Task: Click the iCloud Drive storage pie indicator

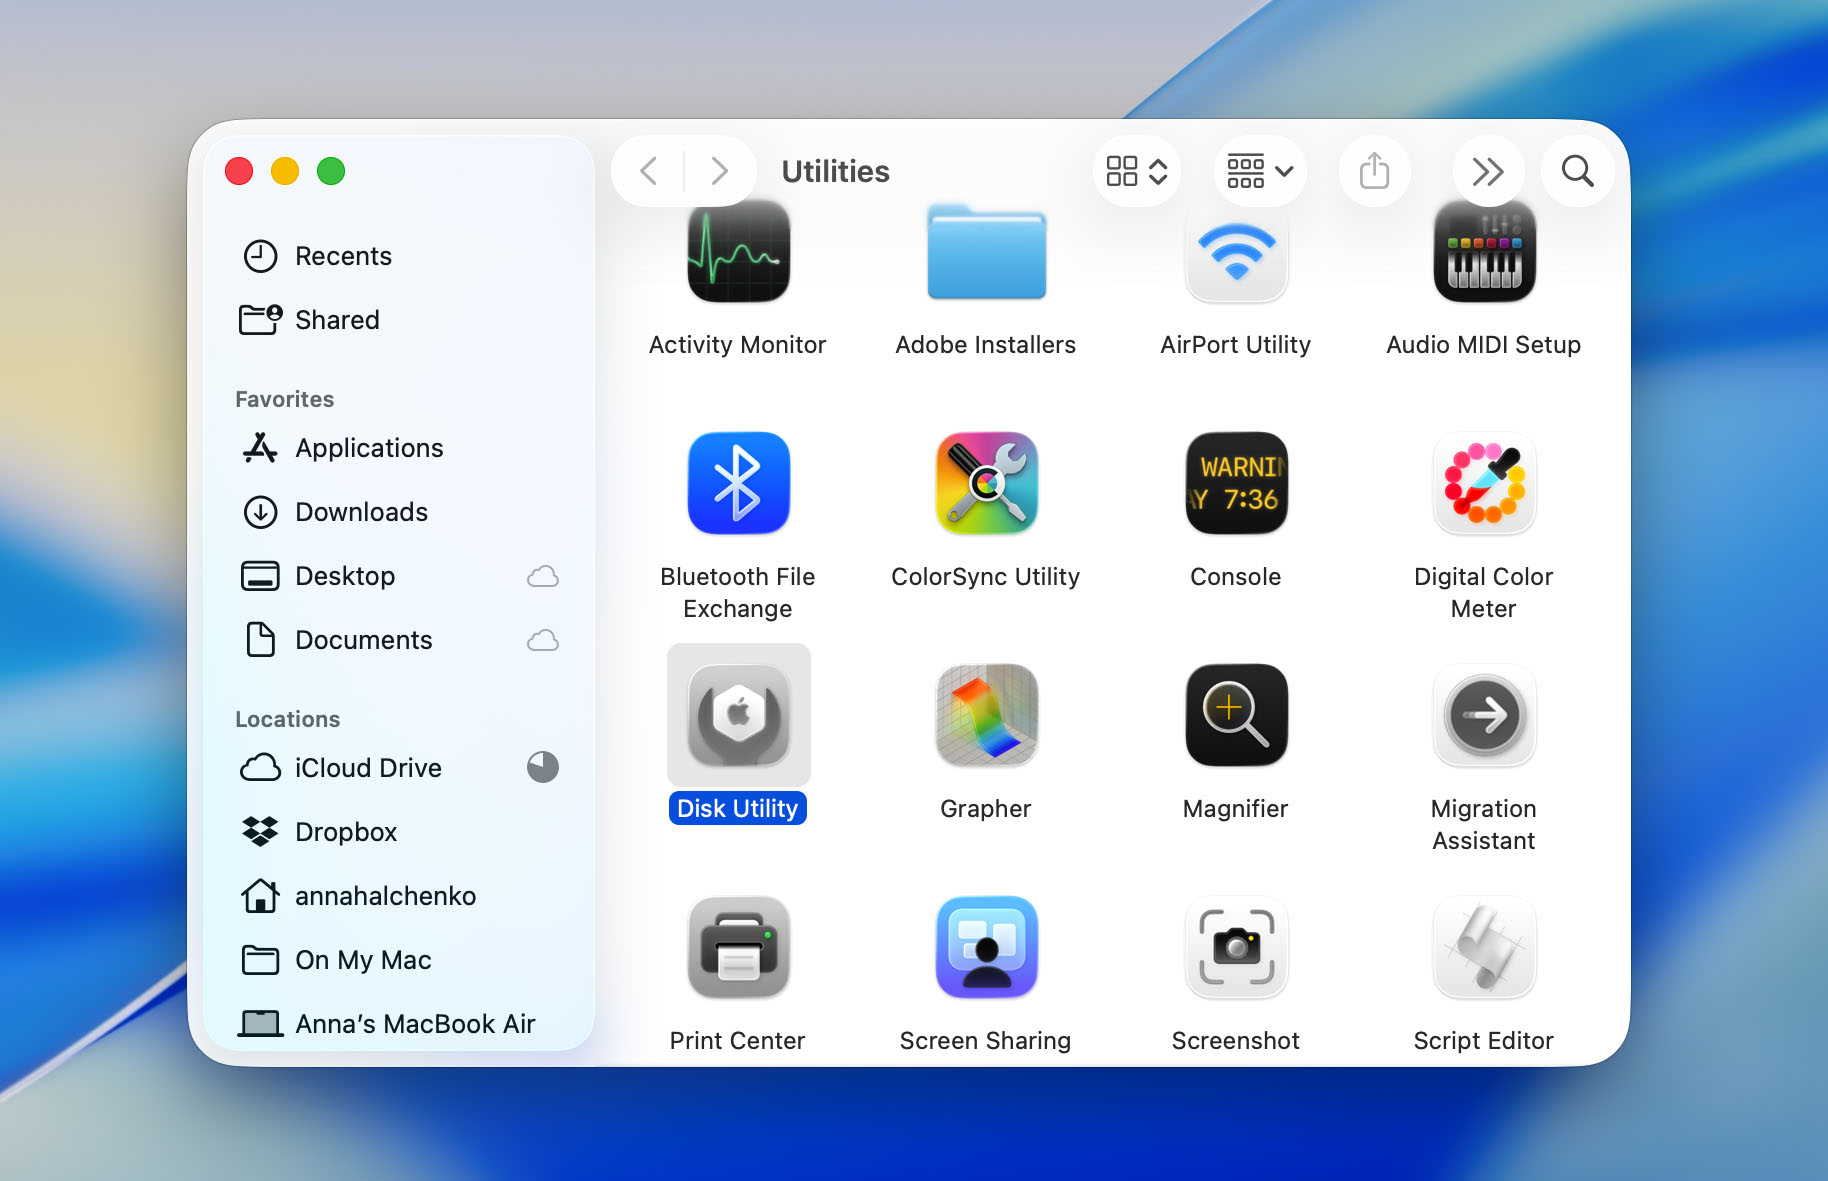Action: point(543,767)
